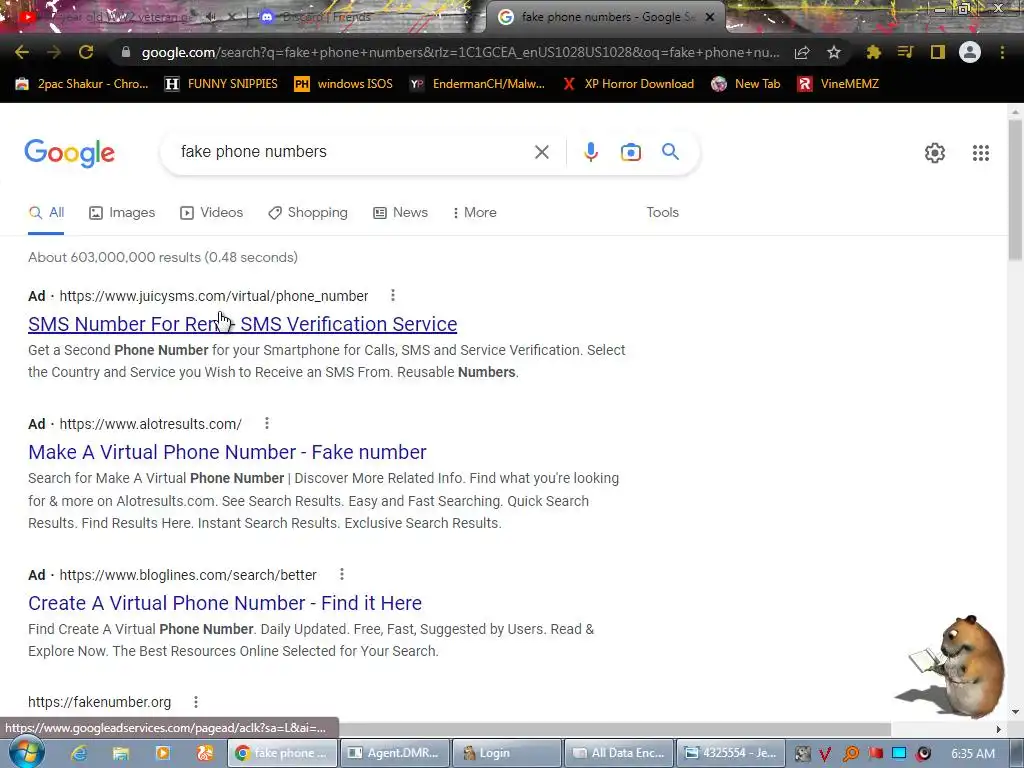Switch to 4325554 - Je... taskbar window

point(731,753)
